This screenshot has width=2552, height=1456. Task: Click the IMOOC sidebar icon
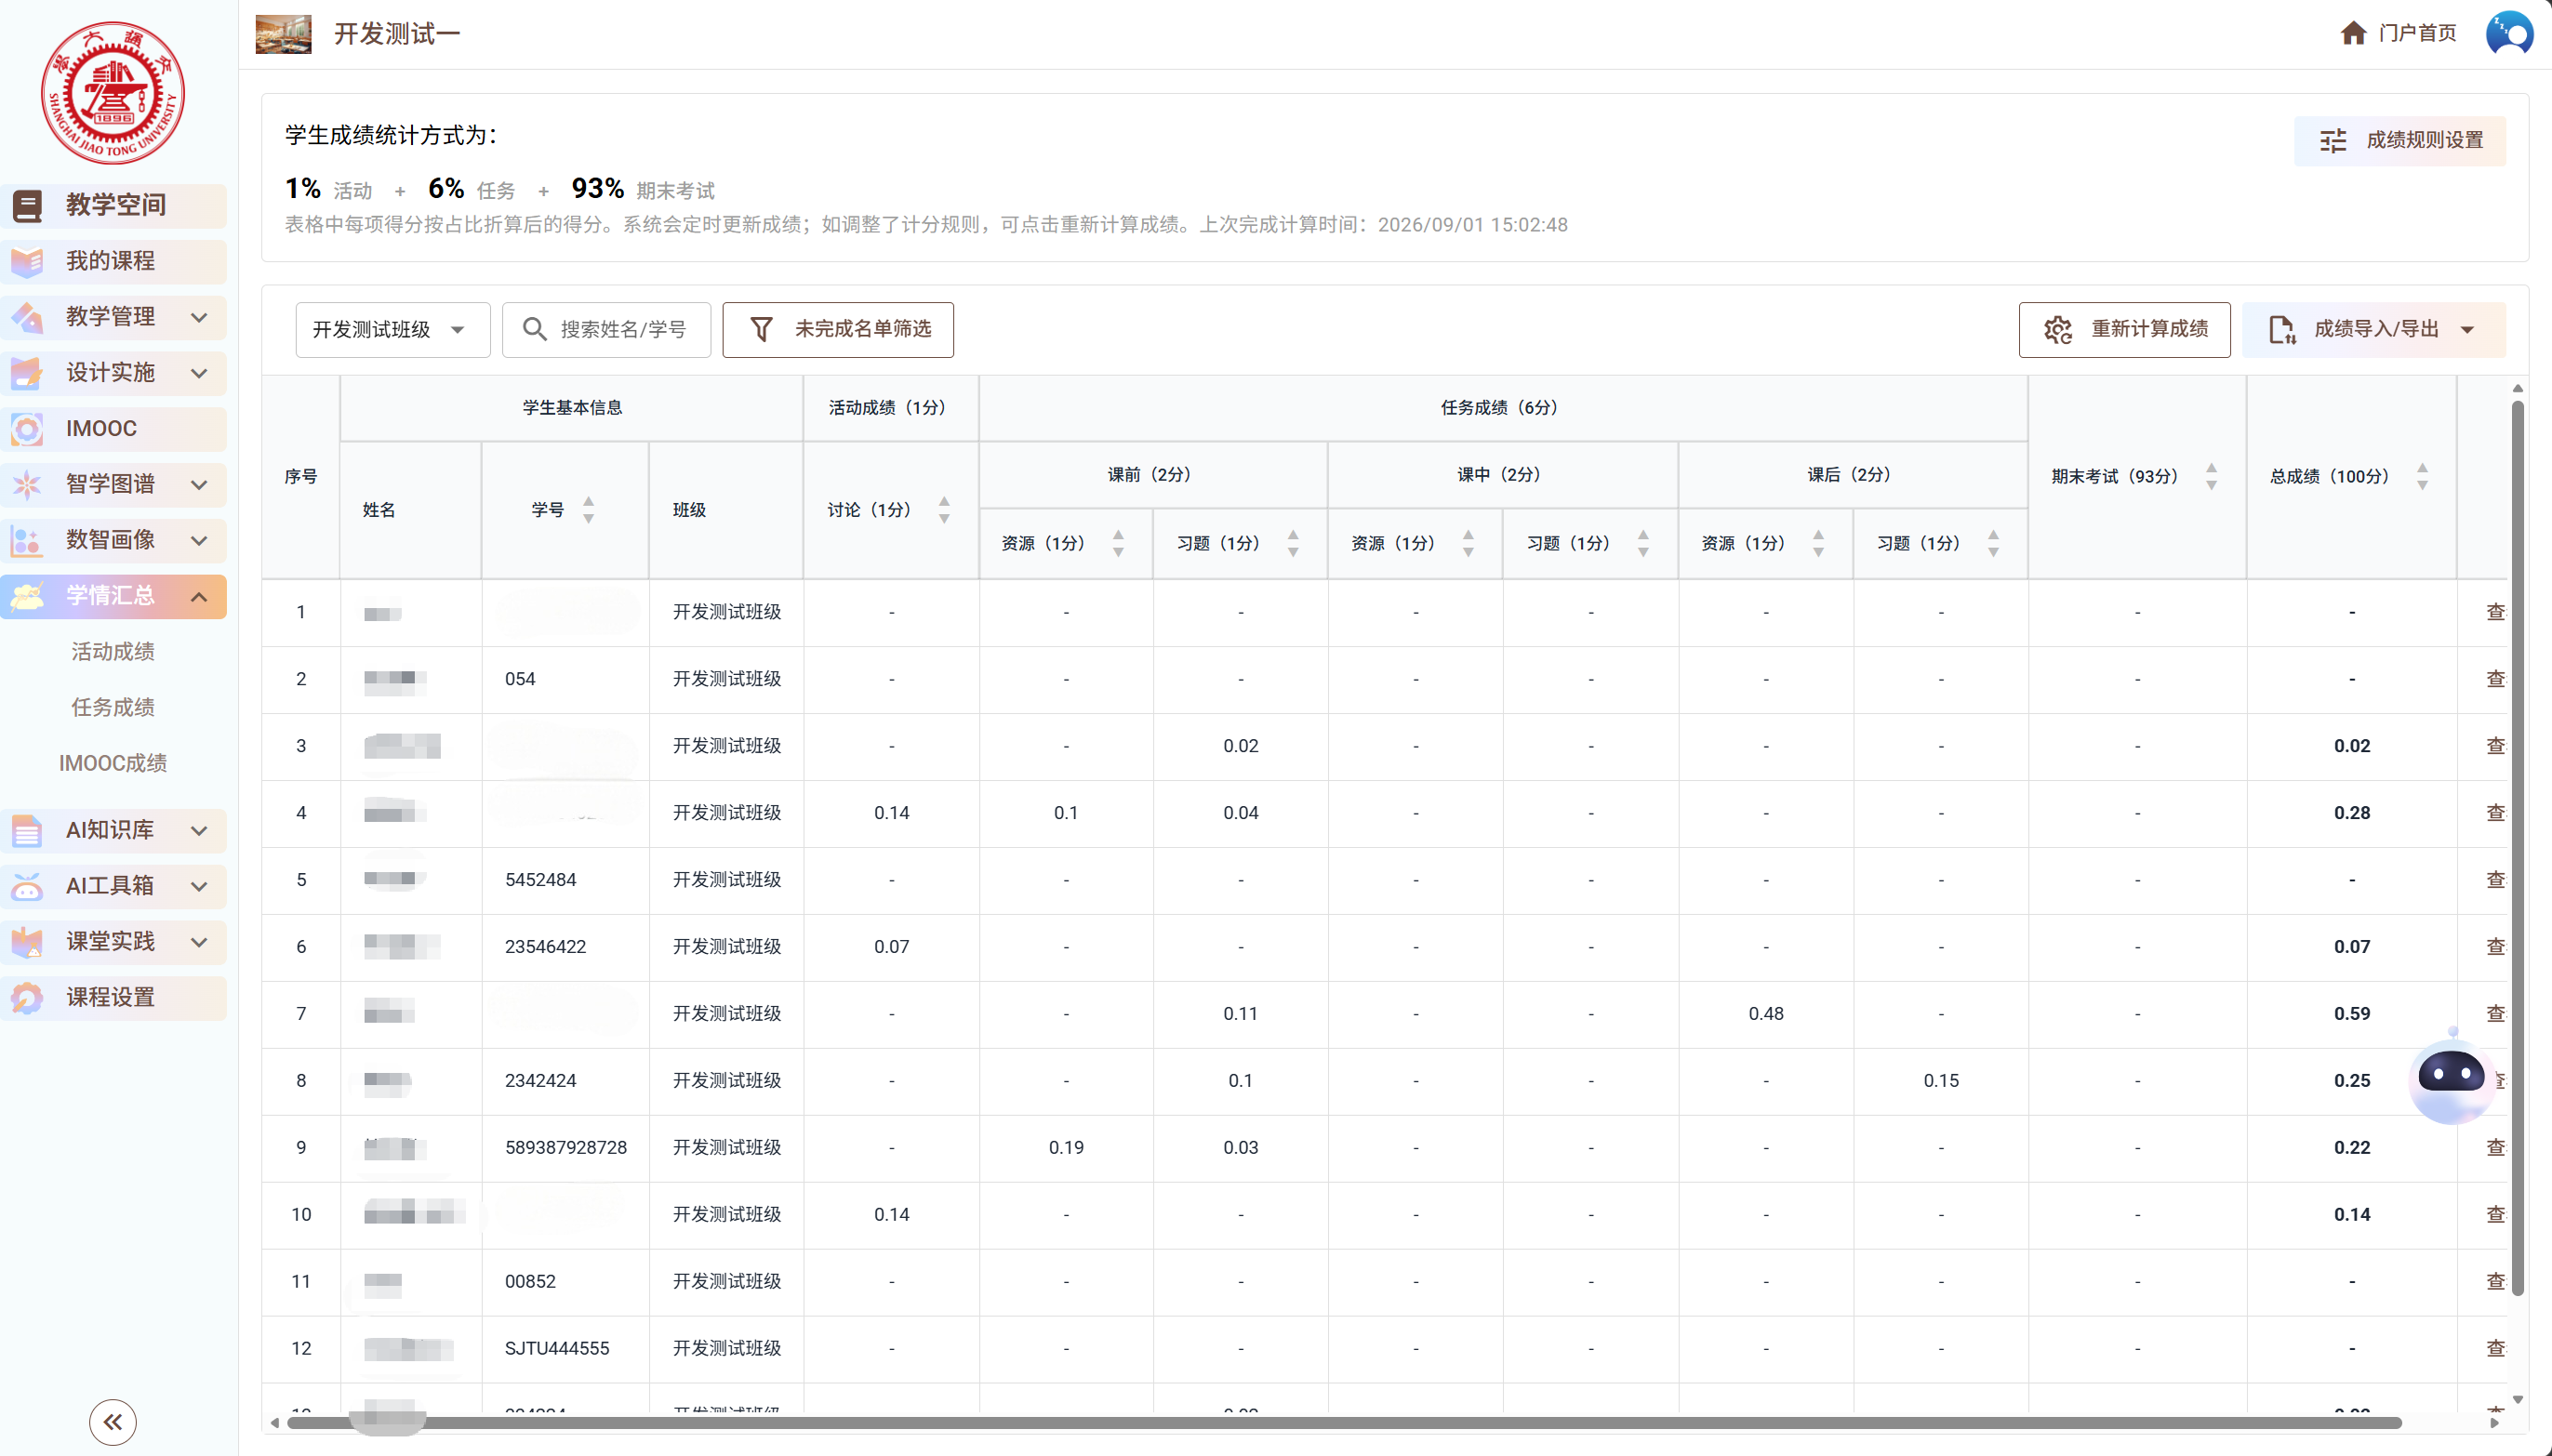tap(27, 429)
